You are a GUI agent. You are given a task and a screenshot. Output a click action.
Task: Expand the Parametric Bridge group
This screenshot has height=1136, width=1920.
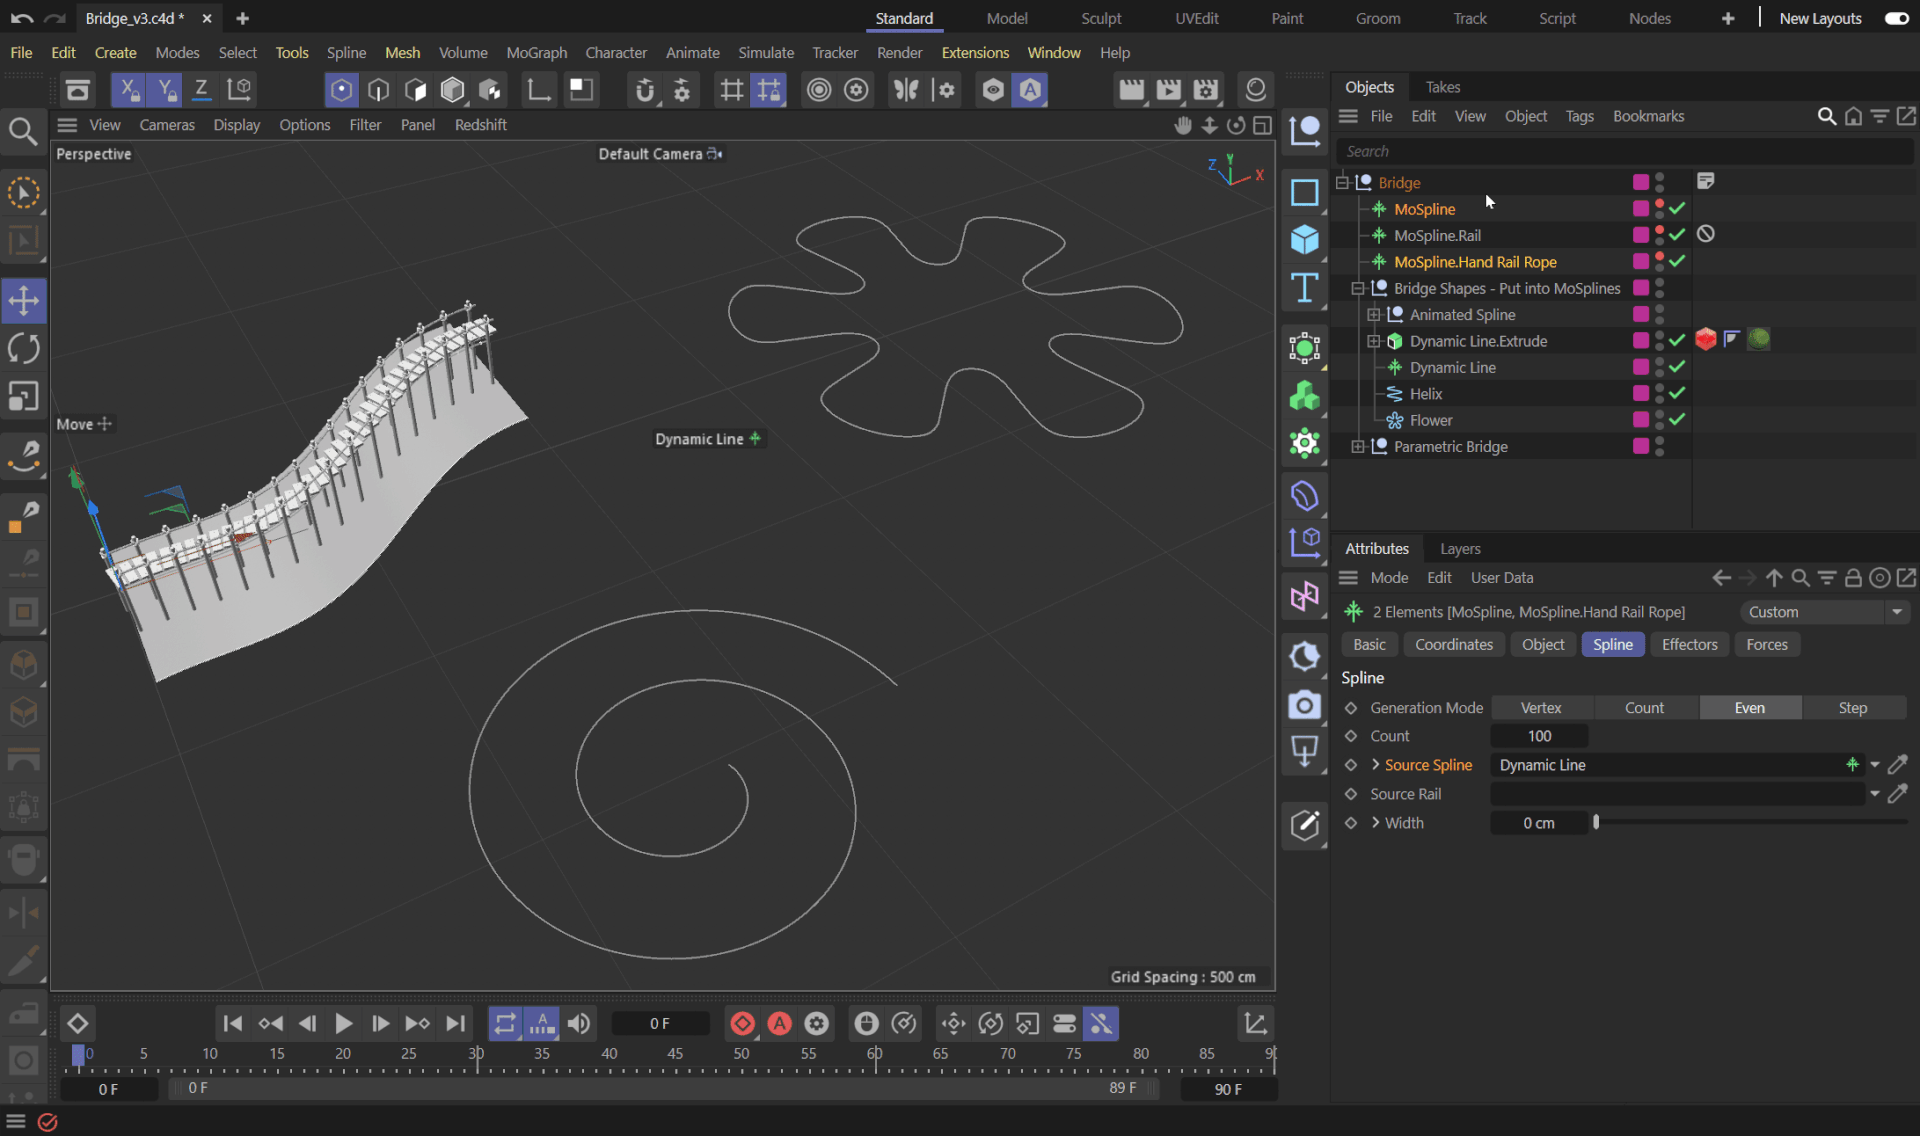click(x=1358, y=447)
